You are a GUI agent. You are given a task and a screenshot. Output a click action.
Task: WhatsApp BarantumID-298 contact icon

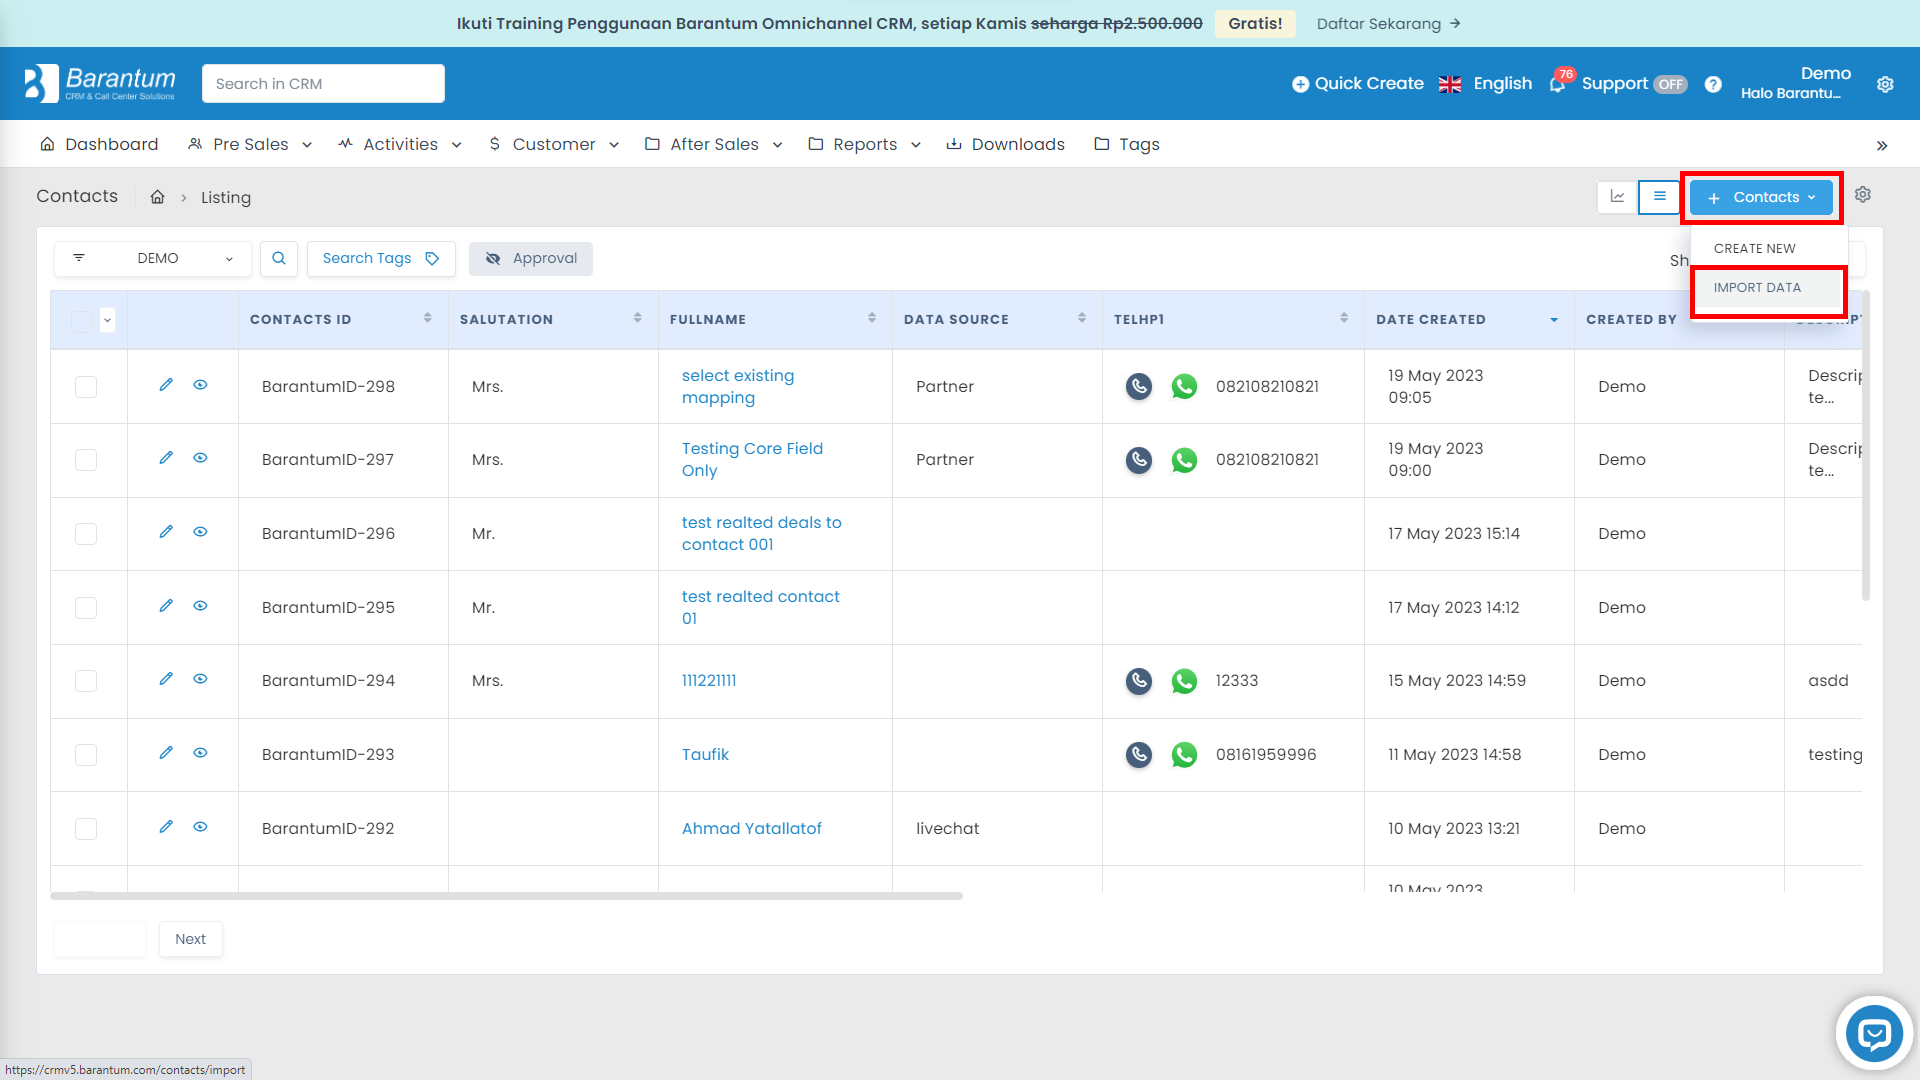pyautogui.click(x=1184, y=386)
